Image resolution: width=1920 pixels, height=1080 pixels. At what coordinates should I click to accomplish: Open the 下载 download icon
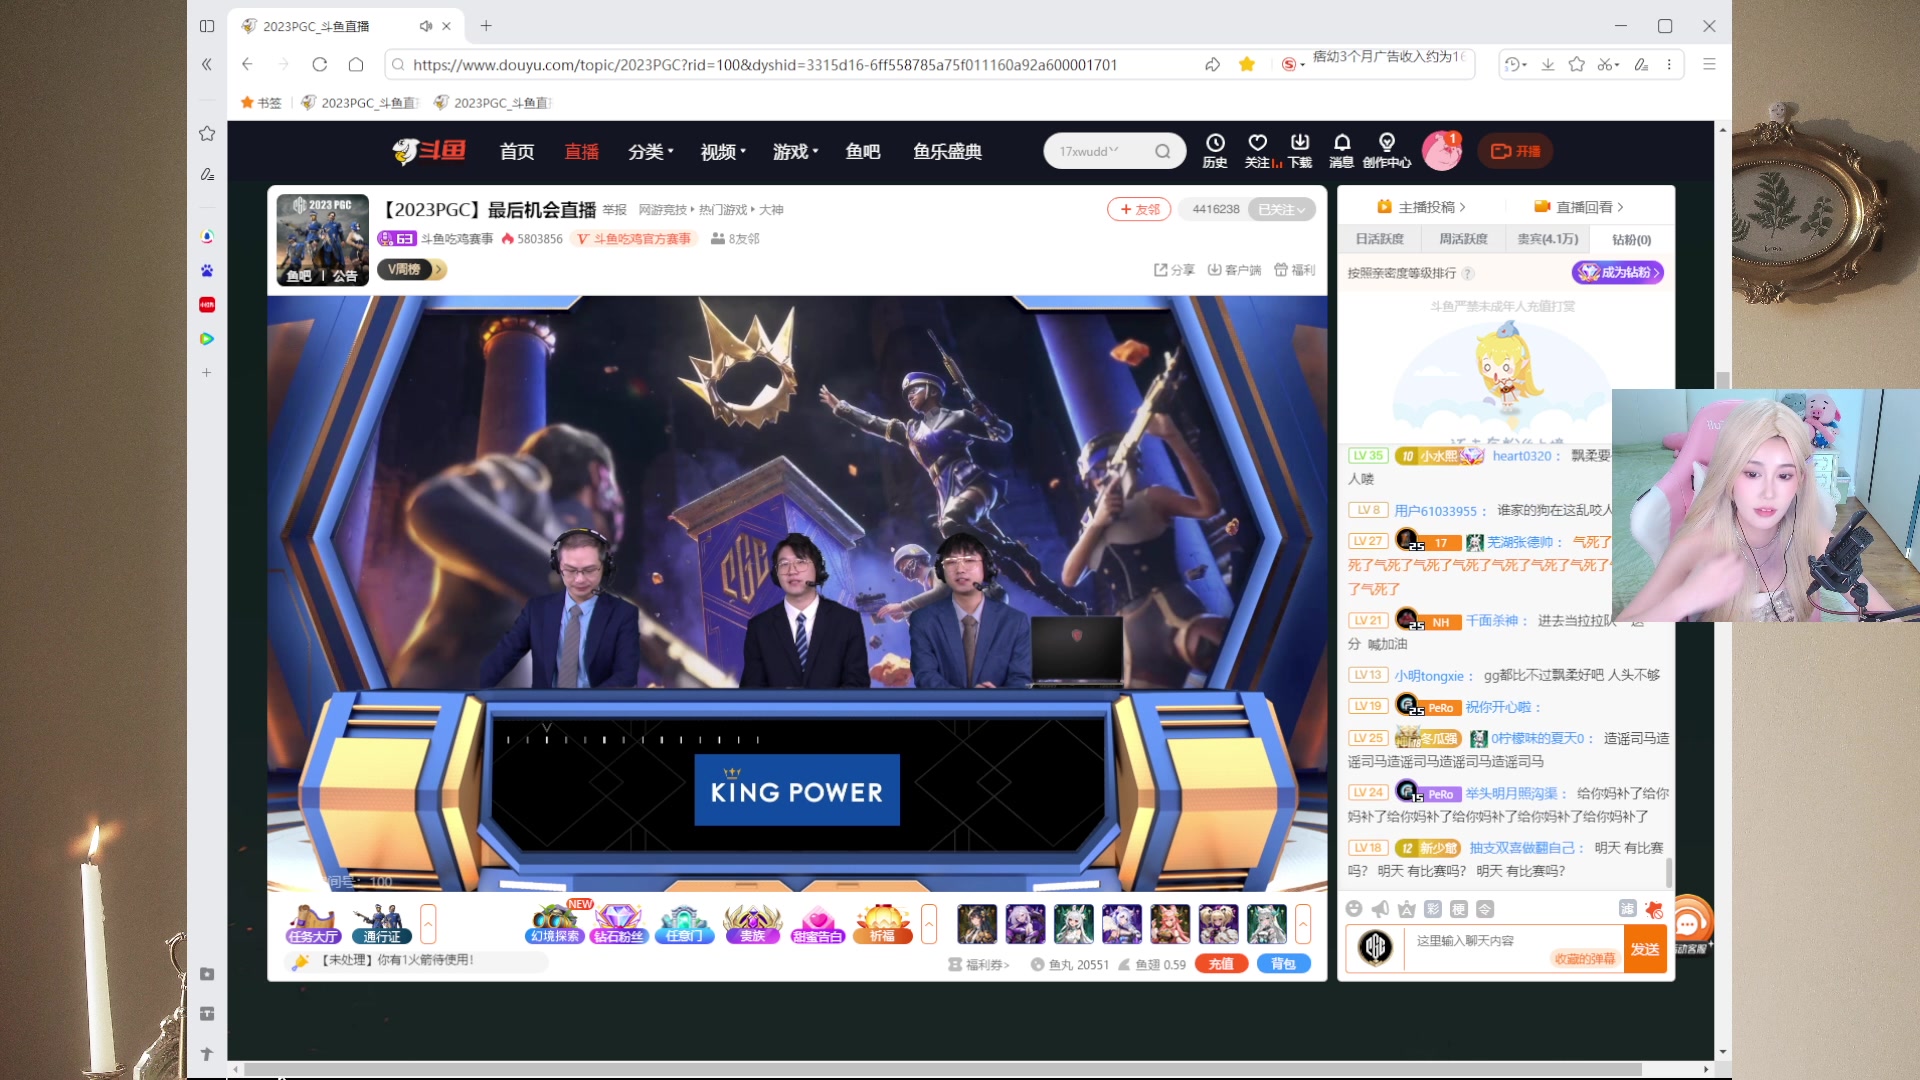[1300, 151]
